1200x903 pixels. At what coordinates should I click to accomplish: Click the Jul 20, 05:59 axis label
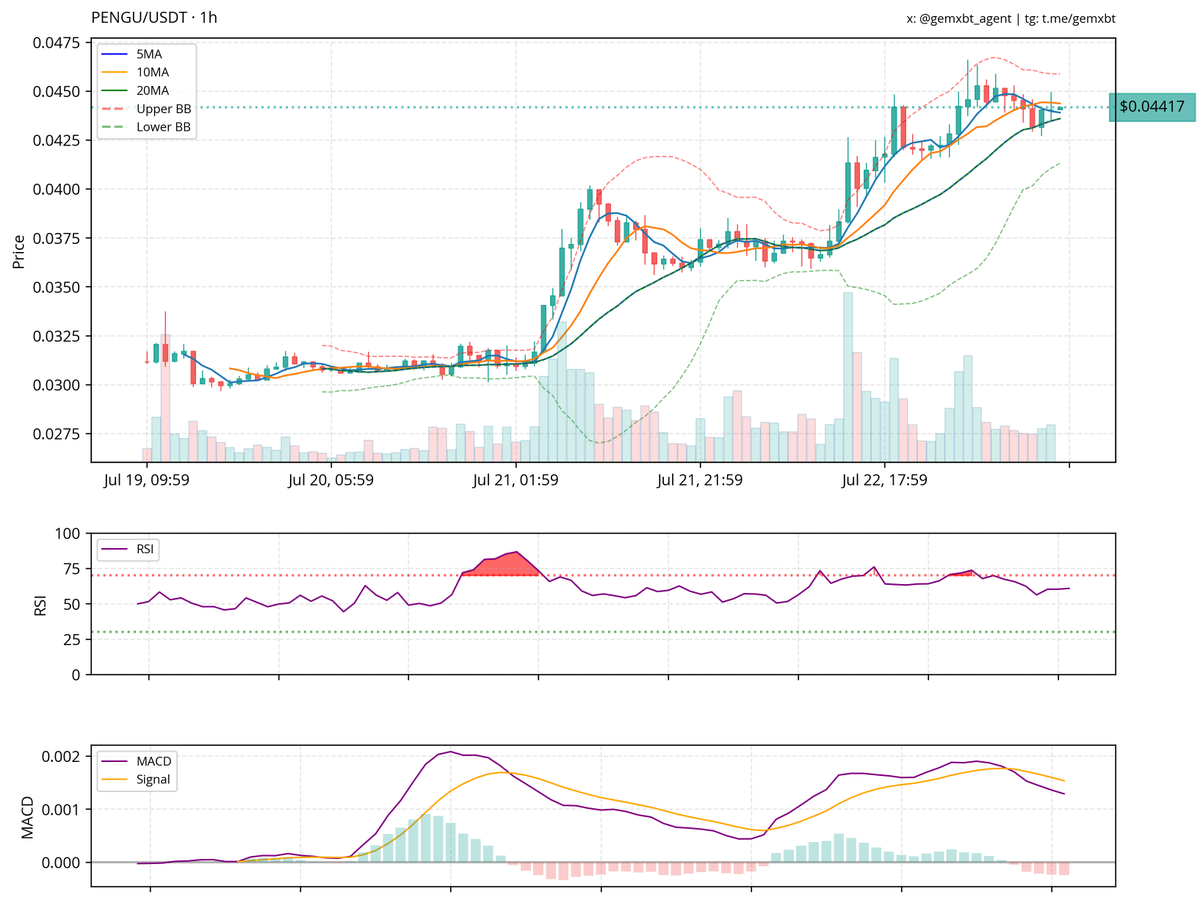click(331, 480)
